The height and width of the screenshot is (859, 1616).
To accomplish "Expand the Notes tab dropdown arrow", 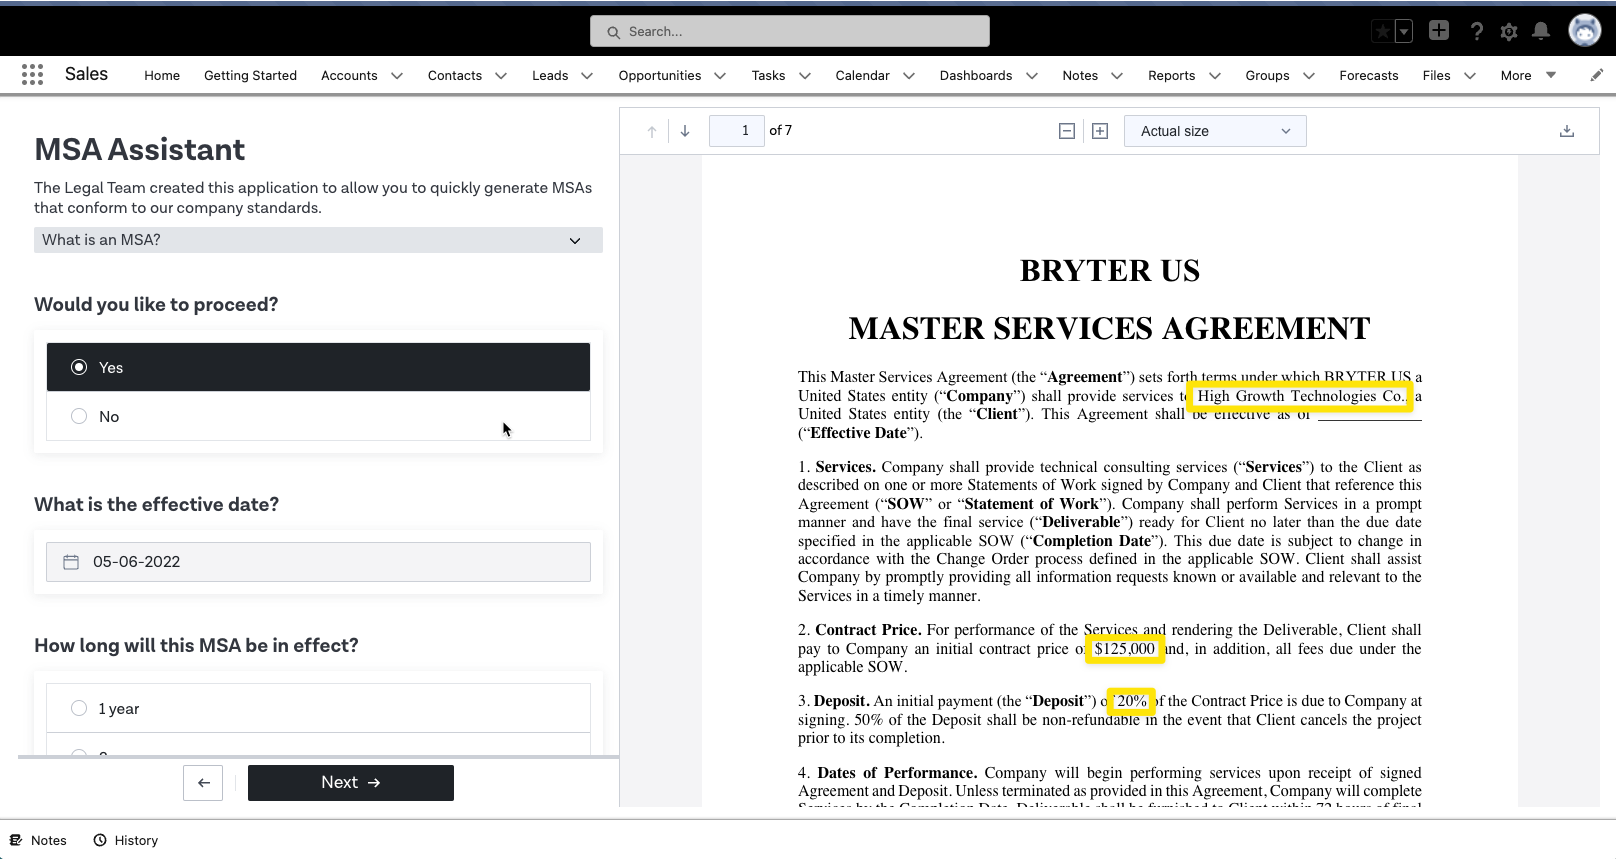I will click(1117, 76).
